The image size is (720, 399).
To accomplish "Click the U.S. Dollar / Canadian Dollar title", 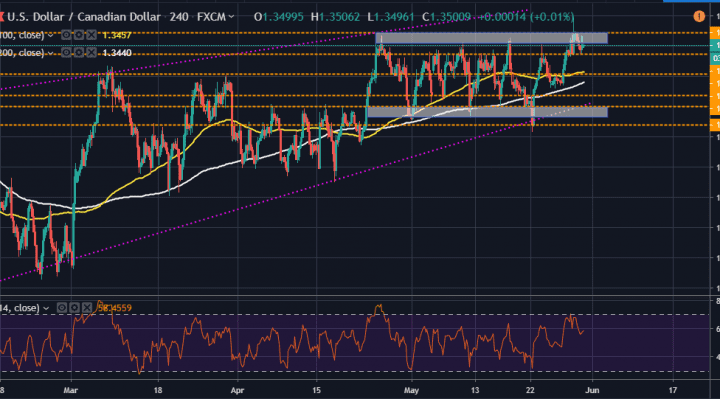I will (x=84, y=17).
